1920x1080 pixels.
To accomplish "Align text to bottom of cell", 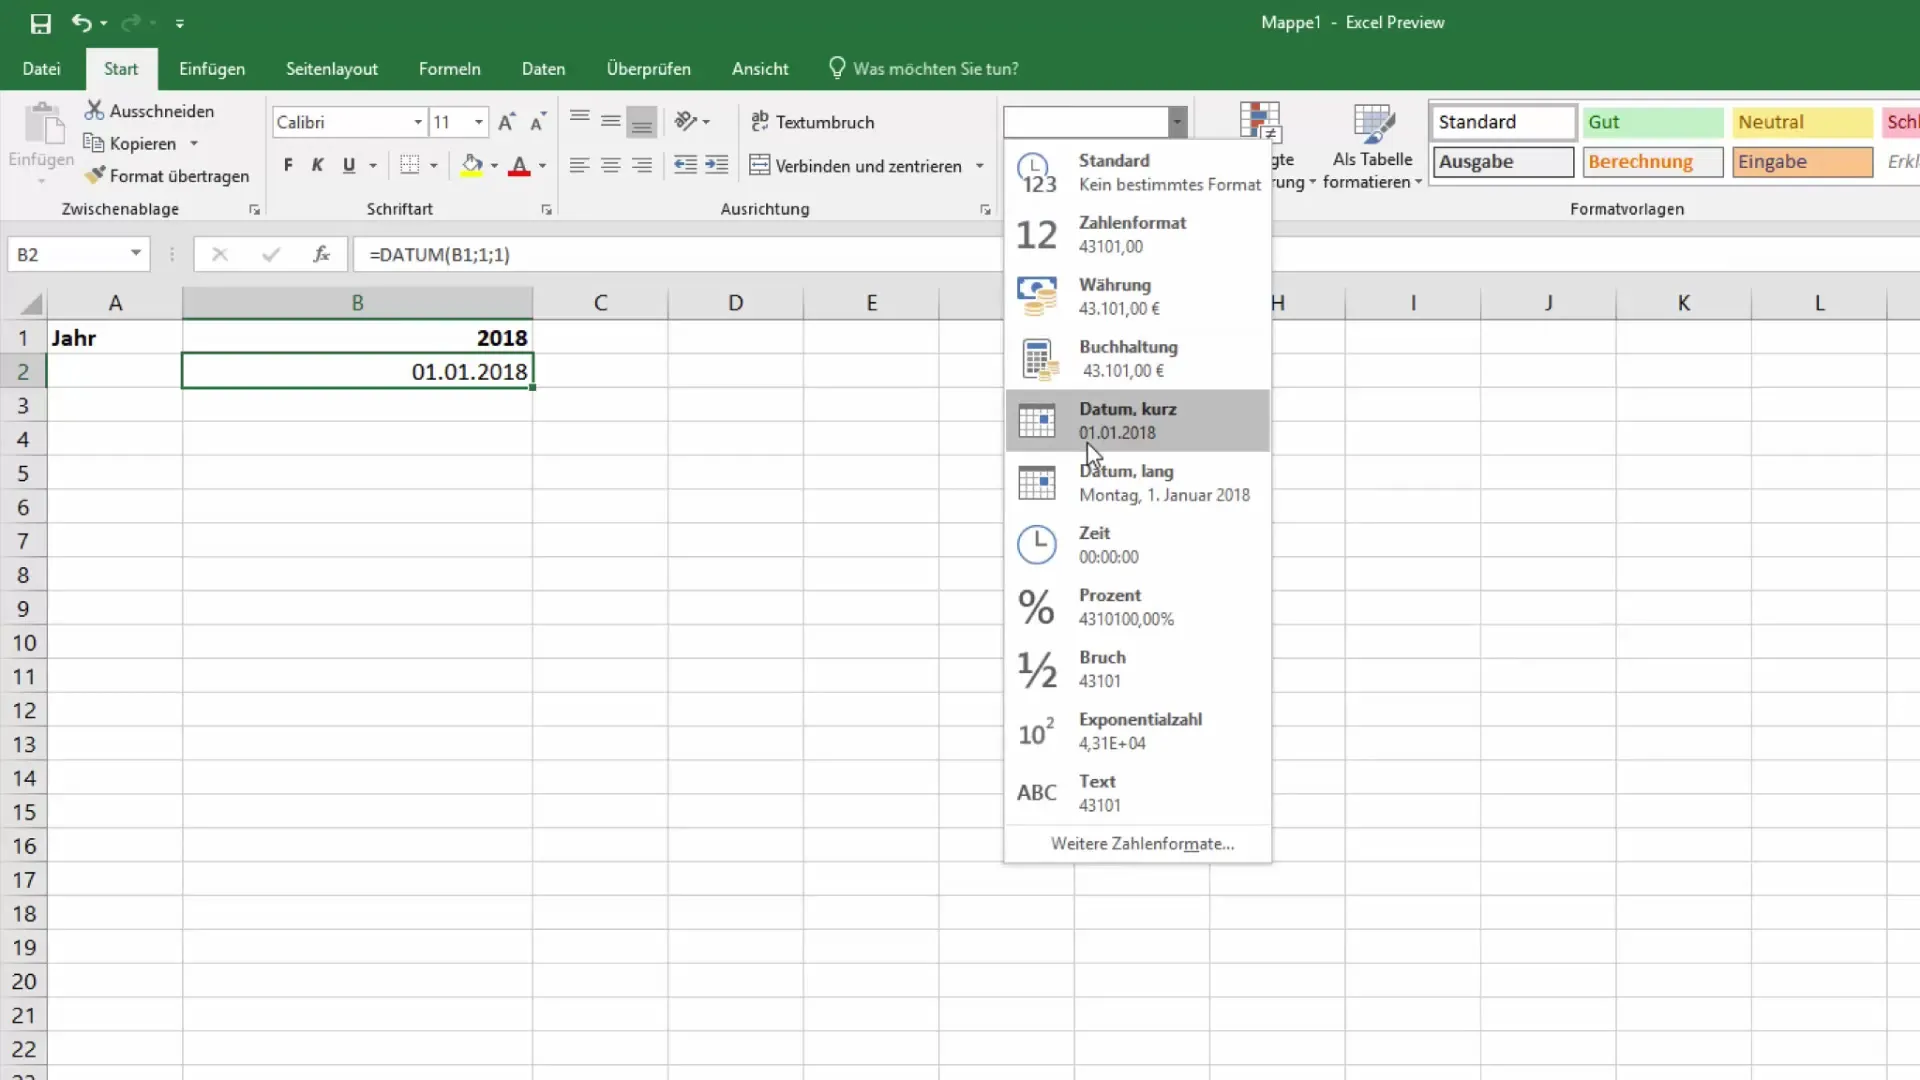I will click(642, 121).
